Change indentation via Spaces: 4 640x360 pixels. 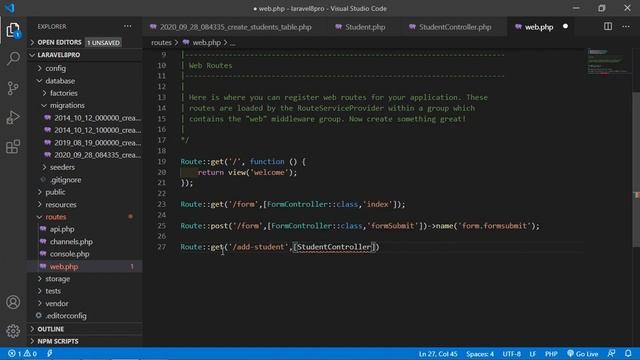tap(480, 354)
